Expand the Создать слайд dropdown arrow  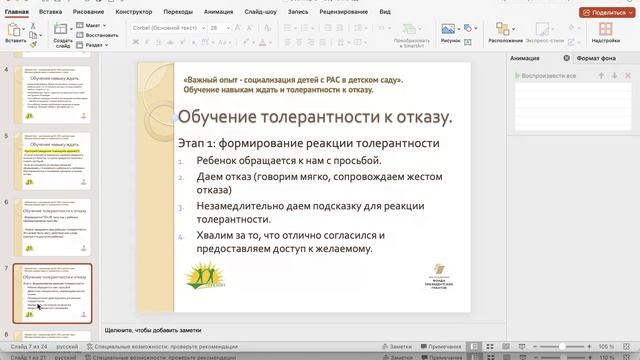pyautogui.click(x=71, y=29)
